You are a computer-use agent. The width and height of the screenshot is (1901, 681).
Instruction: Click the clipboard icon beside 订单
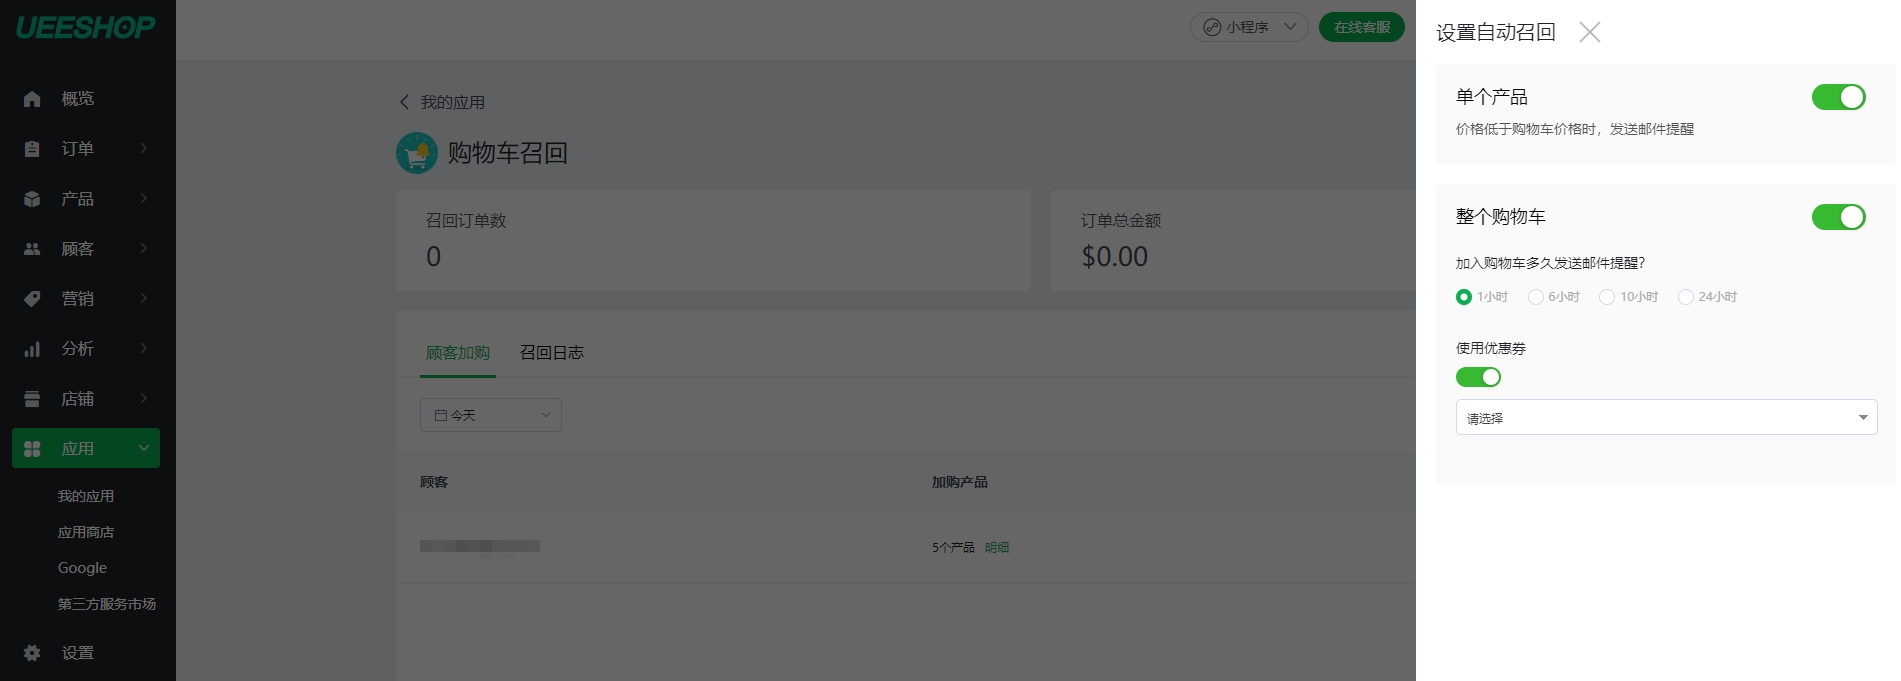[32, 149]
